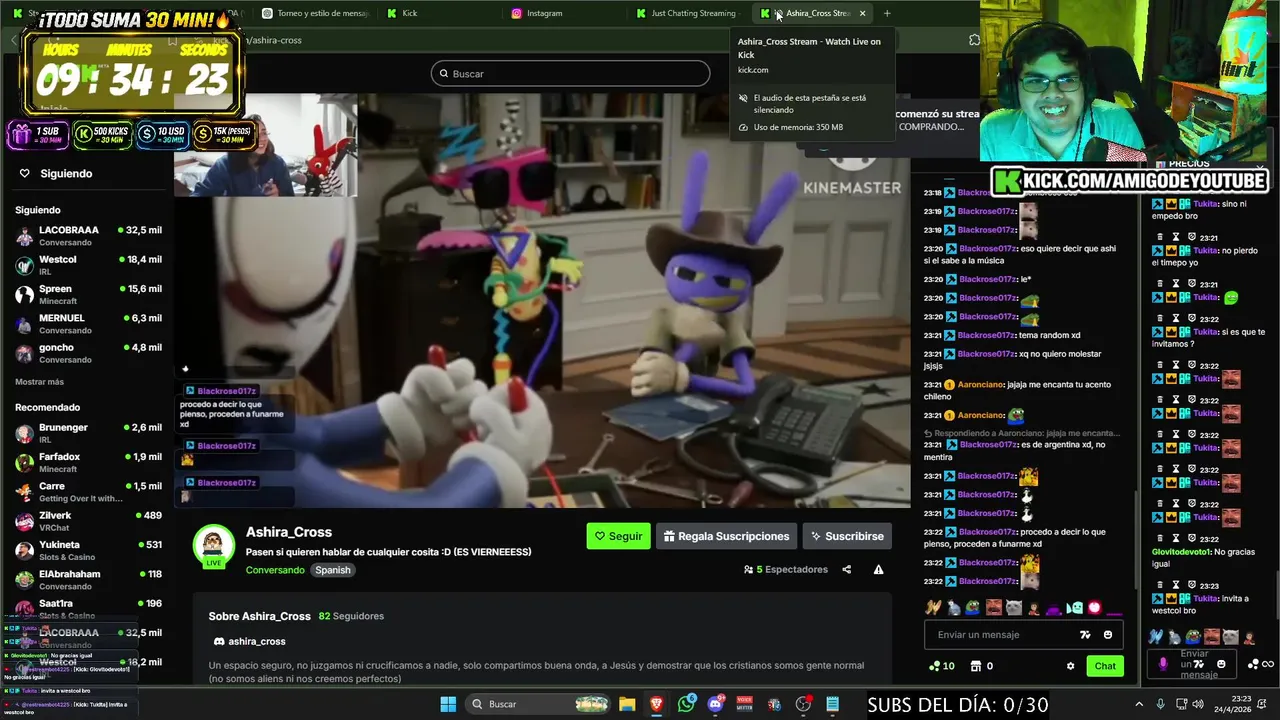
Task: Click the report warning triangle icon
Action: (x=878, y=569)
